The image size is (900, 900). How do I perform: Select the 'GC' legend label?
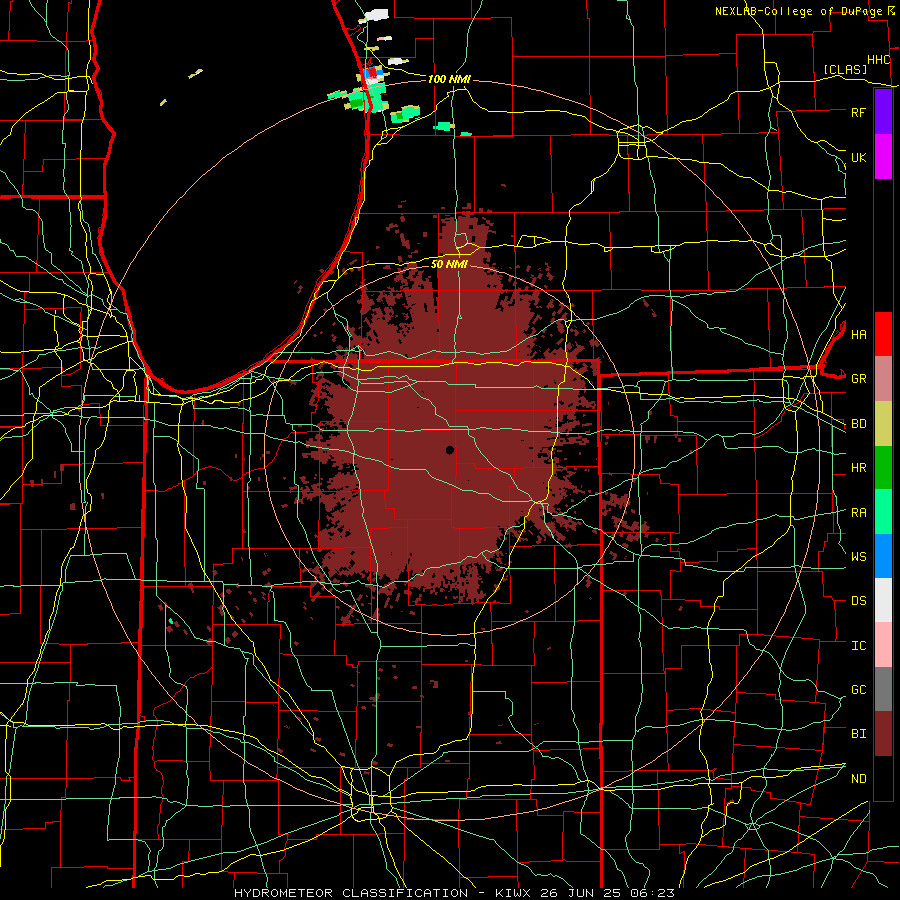[x=858, y=690]
